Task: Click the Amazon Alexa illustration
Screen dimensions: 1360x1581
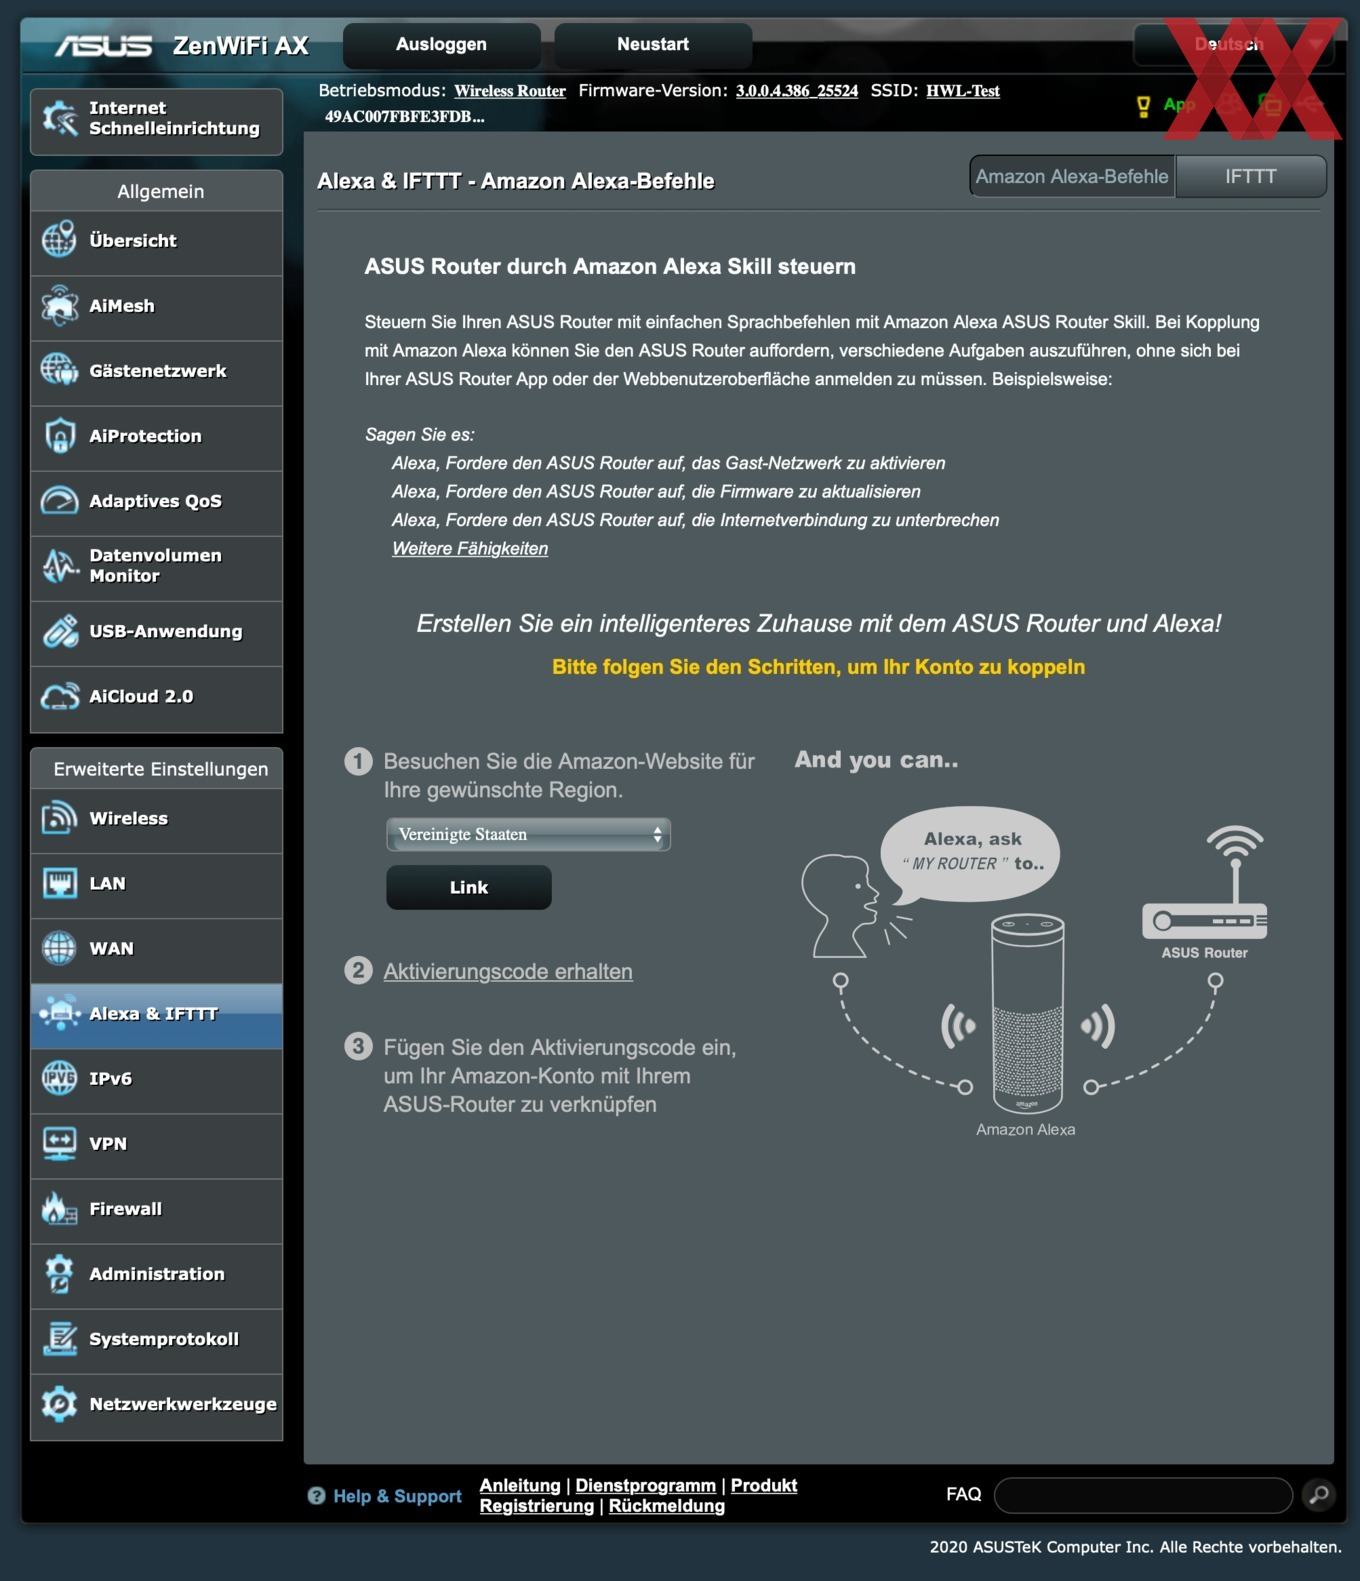Action: coord(1027,1013)
